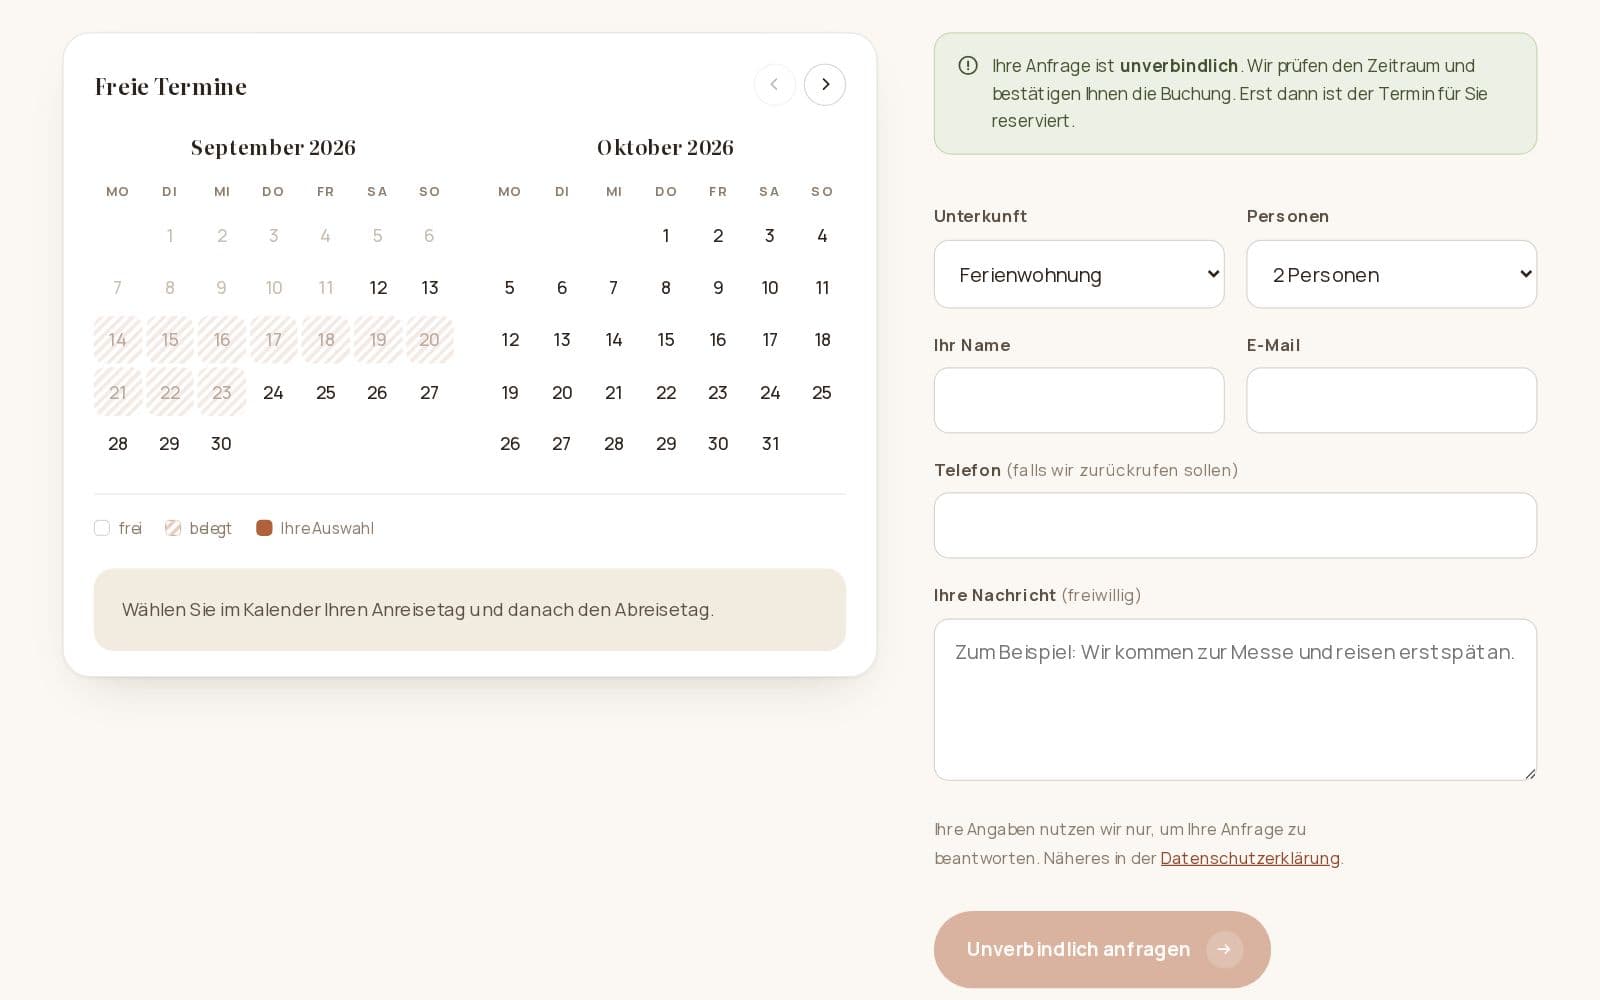Pick September 26 in the calendar
Viewport: 1600px width, 1000px height.
coord(378,392)
